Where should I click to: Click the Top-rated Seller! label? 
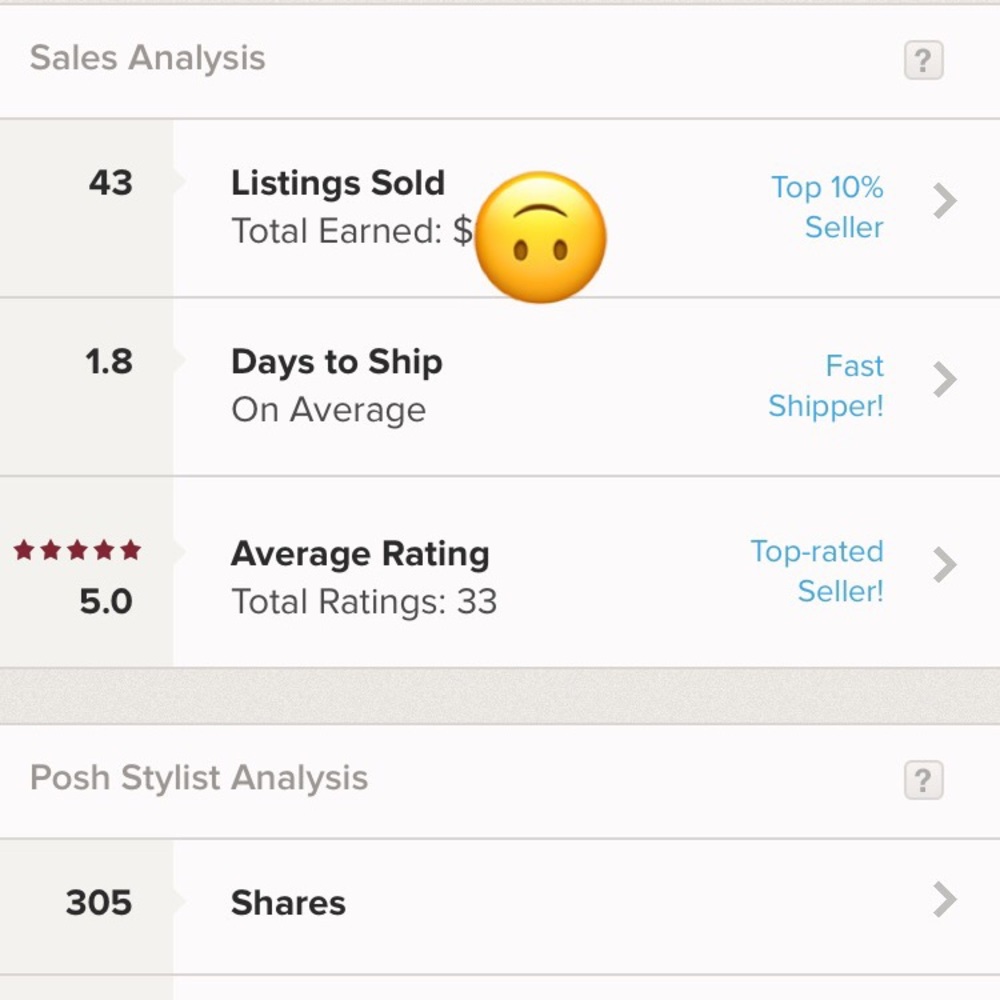point(817,571)
